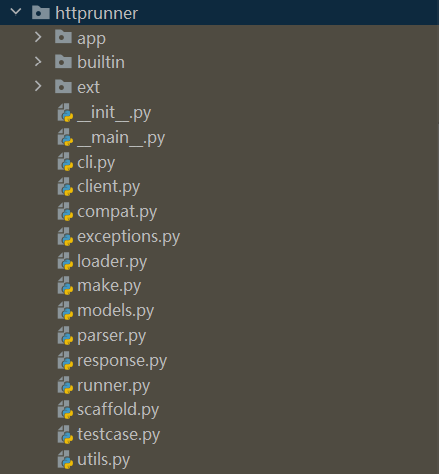Image resolution: width=439 pixels, height=474 pixels.
Task: Expand the app folder arrow
Action: click(x=38, y=37)
